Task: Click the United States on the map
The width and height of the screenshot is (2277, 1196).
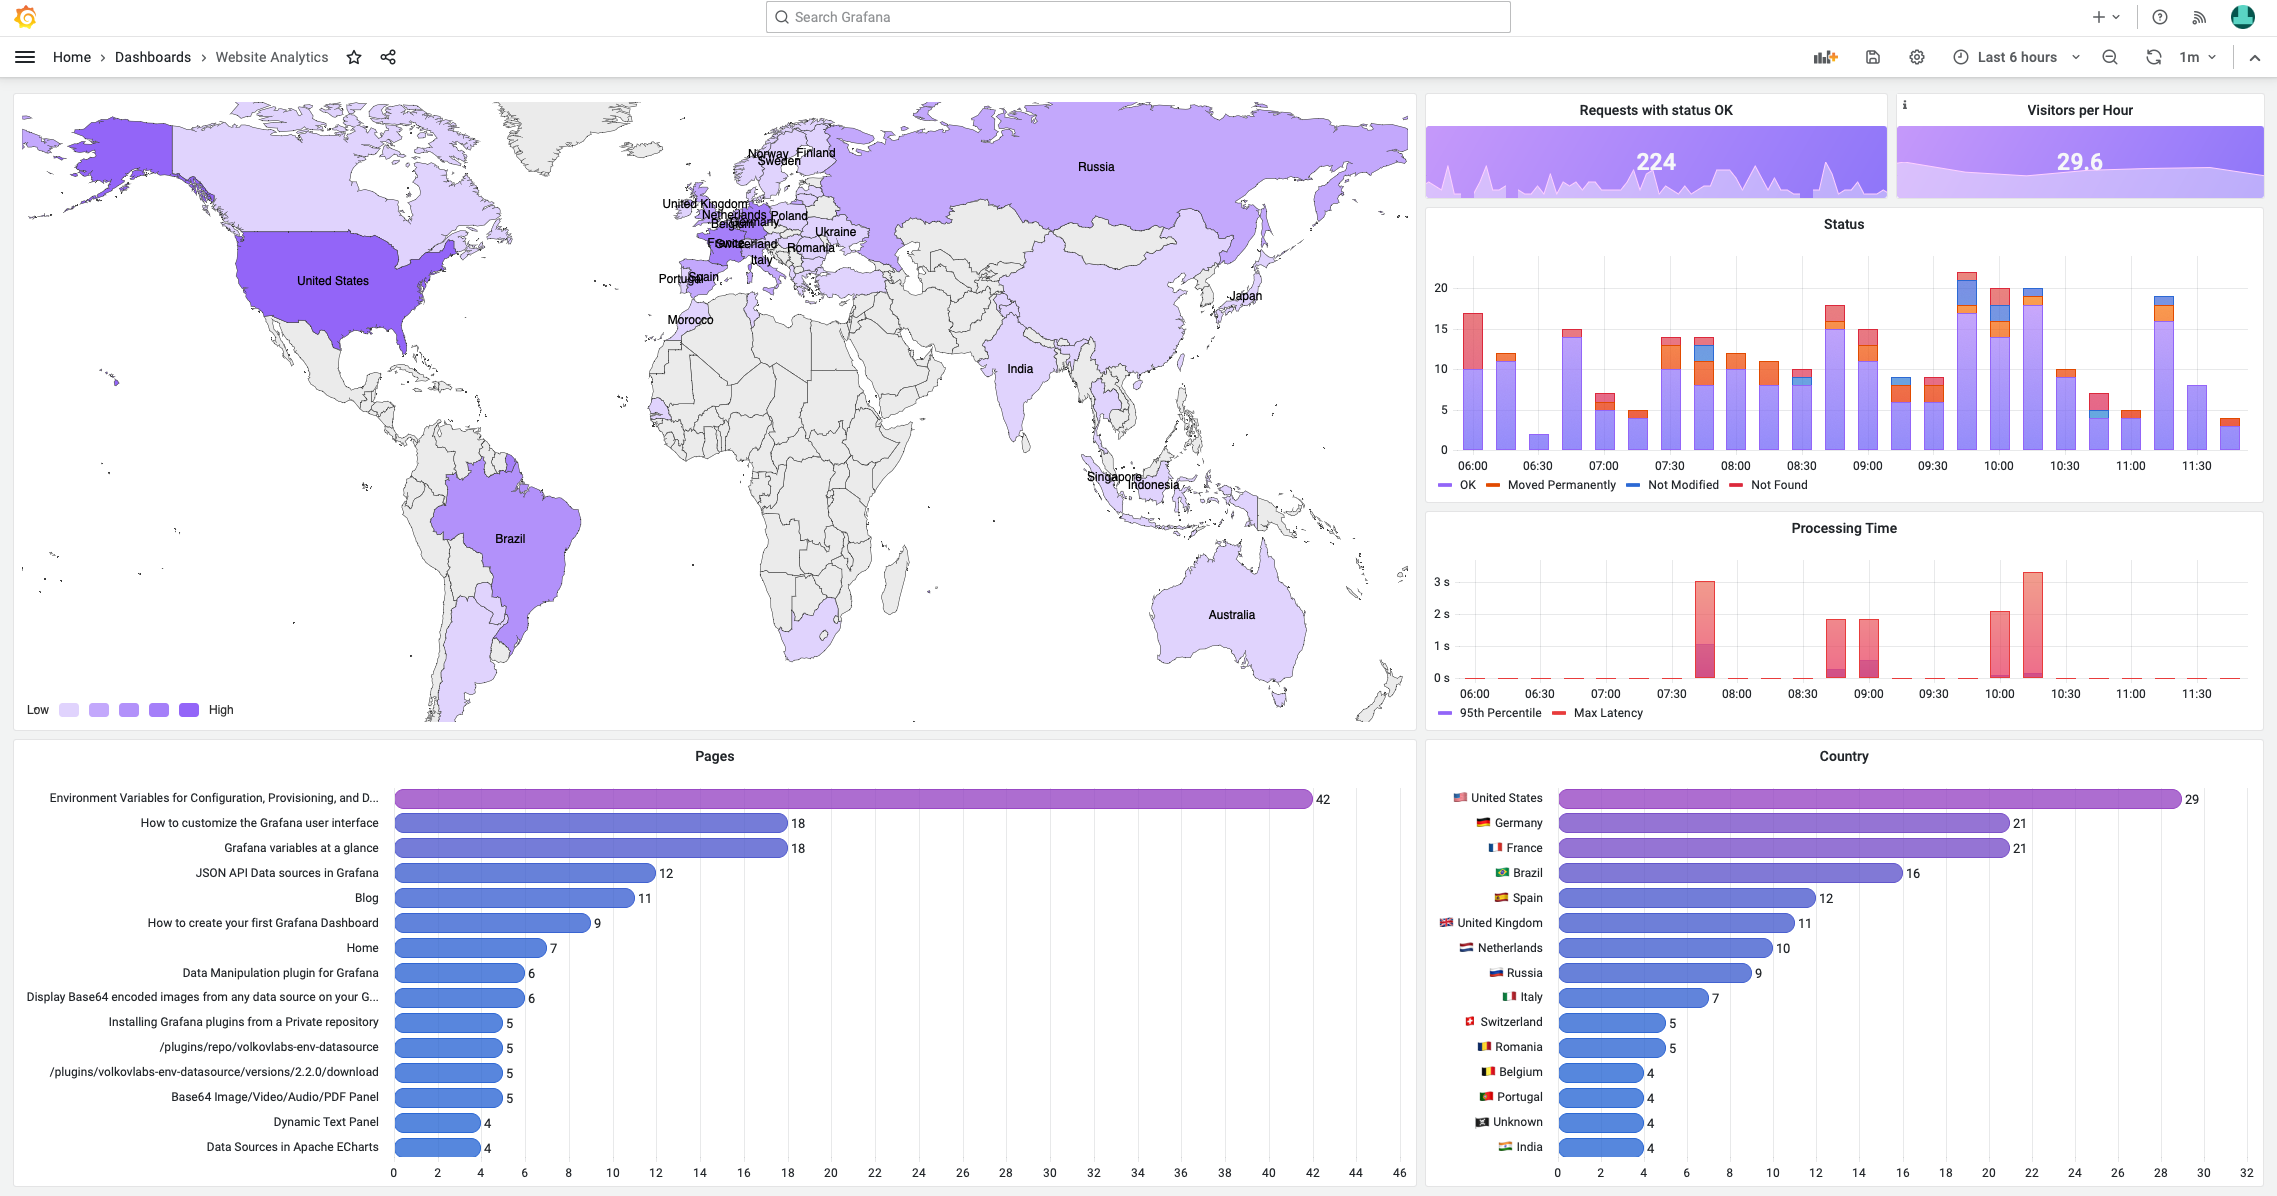Action: click(x=333, y=281)
